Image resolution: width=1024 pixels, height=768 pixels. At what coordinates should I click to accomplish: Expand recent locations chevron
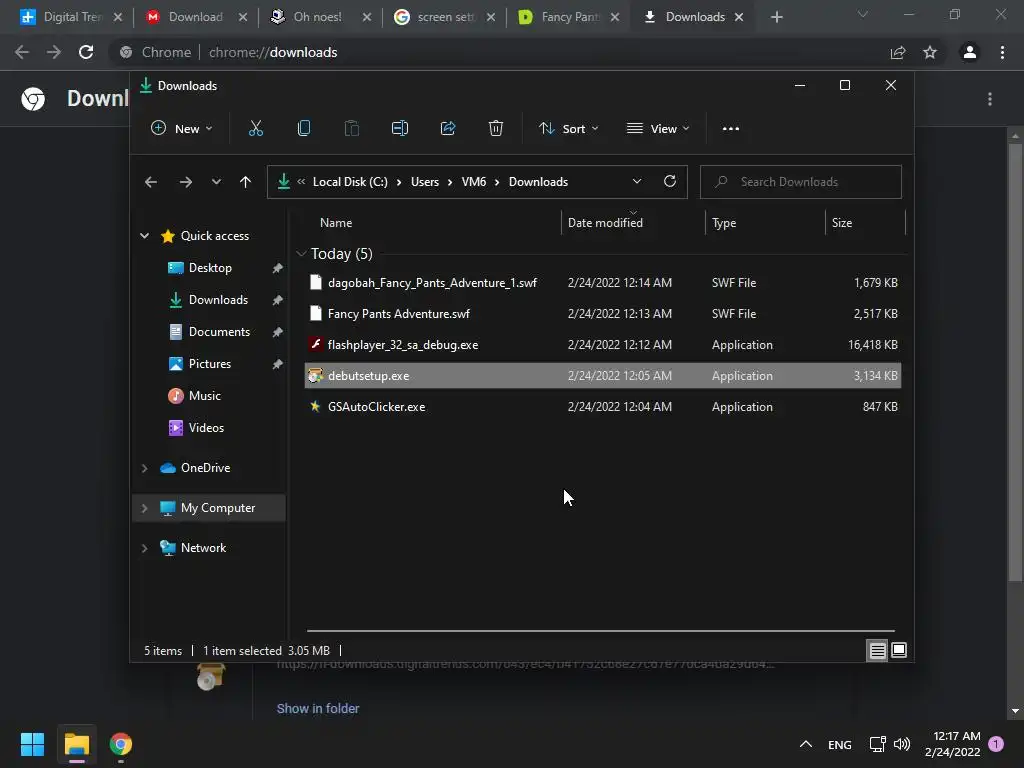coord(216,182)
